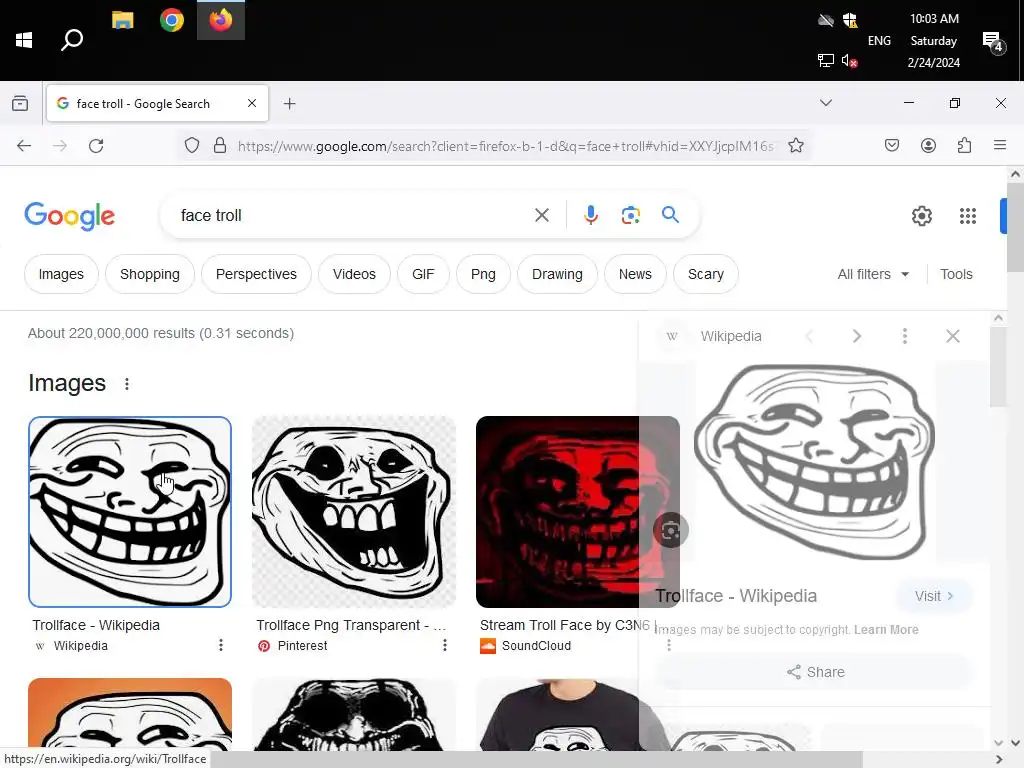Click the Visit button in preview
The height and width of the screenshot is (768, 1024).
934,596
